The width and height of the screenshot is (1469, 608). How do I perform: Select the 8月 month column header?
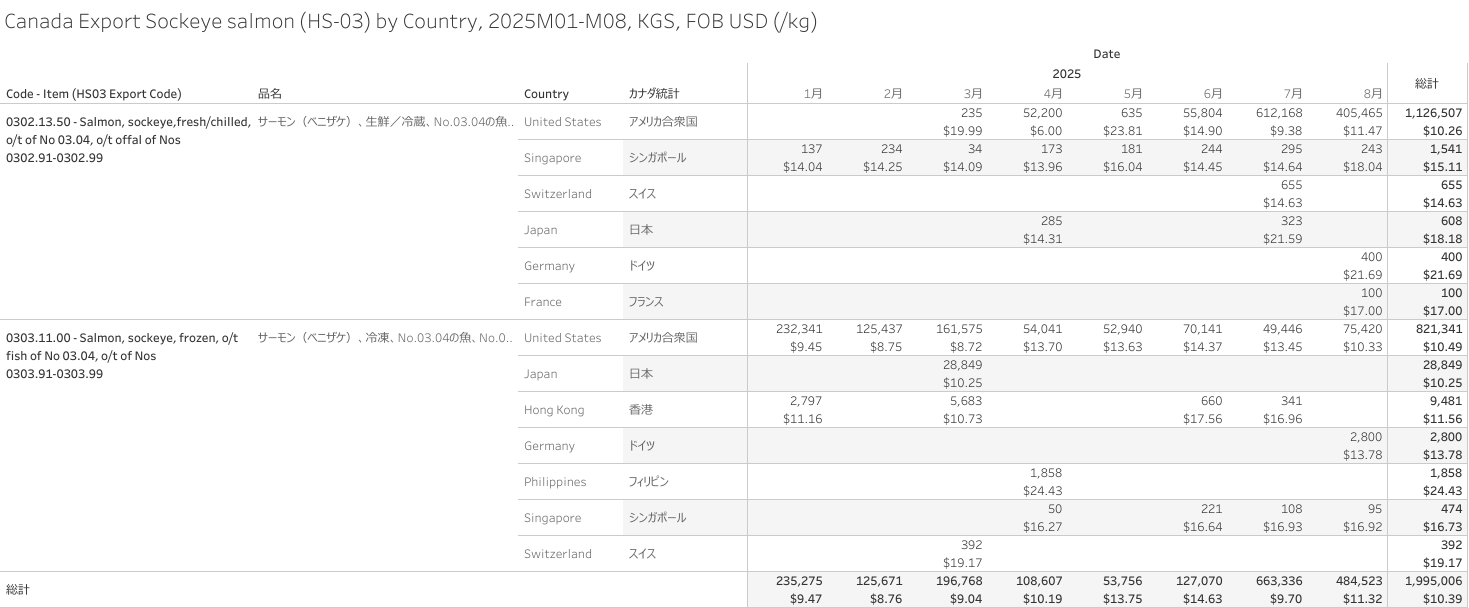[1373, 94]
